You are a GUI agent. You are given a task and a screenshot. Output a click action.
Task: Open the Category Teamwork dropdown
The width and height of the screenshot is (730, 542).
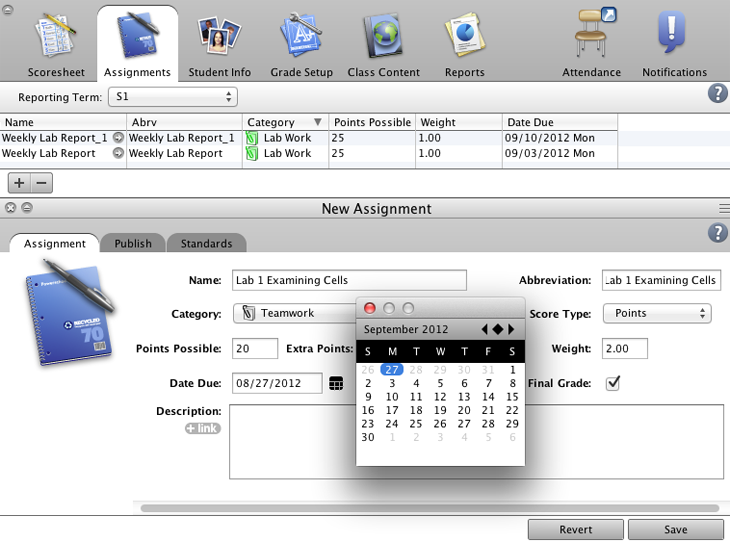(x=295, y=314)
